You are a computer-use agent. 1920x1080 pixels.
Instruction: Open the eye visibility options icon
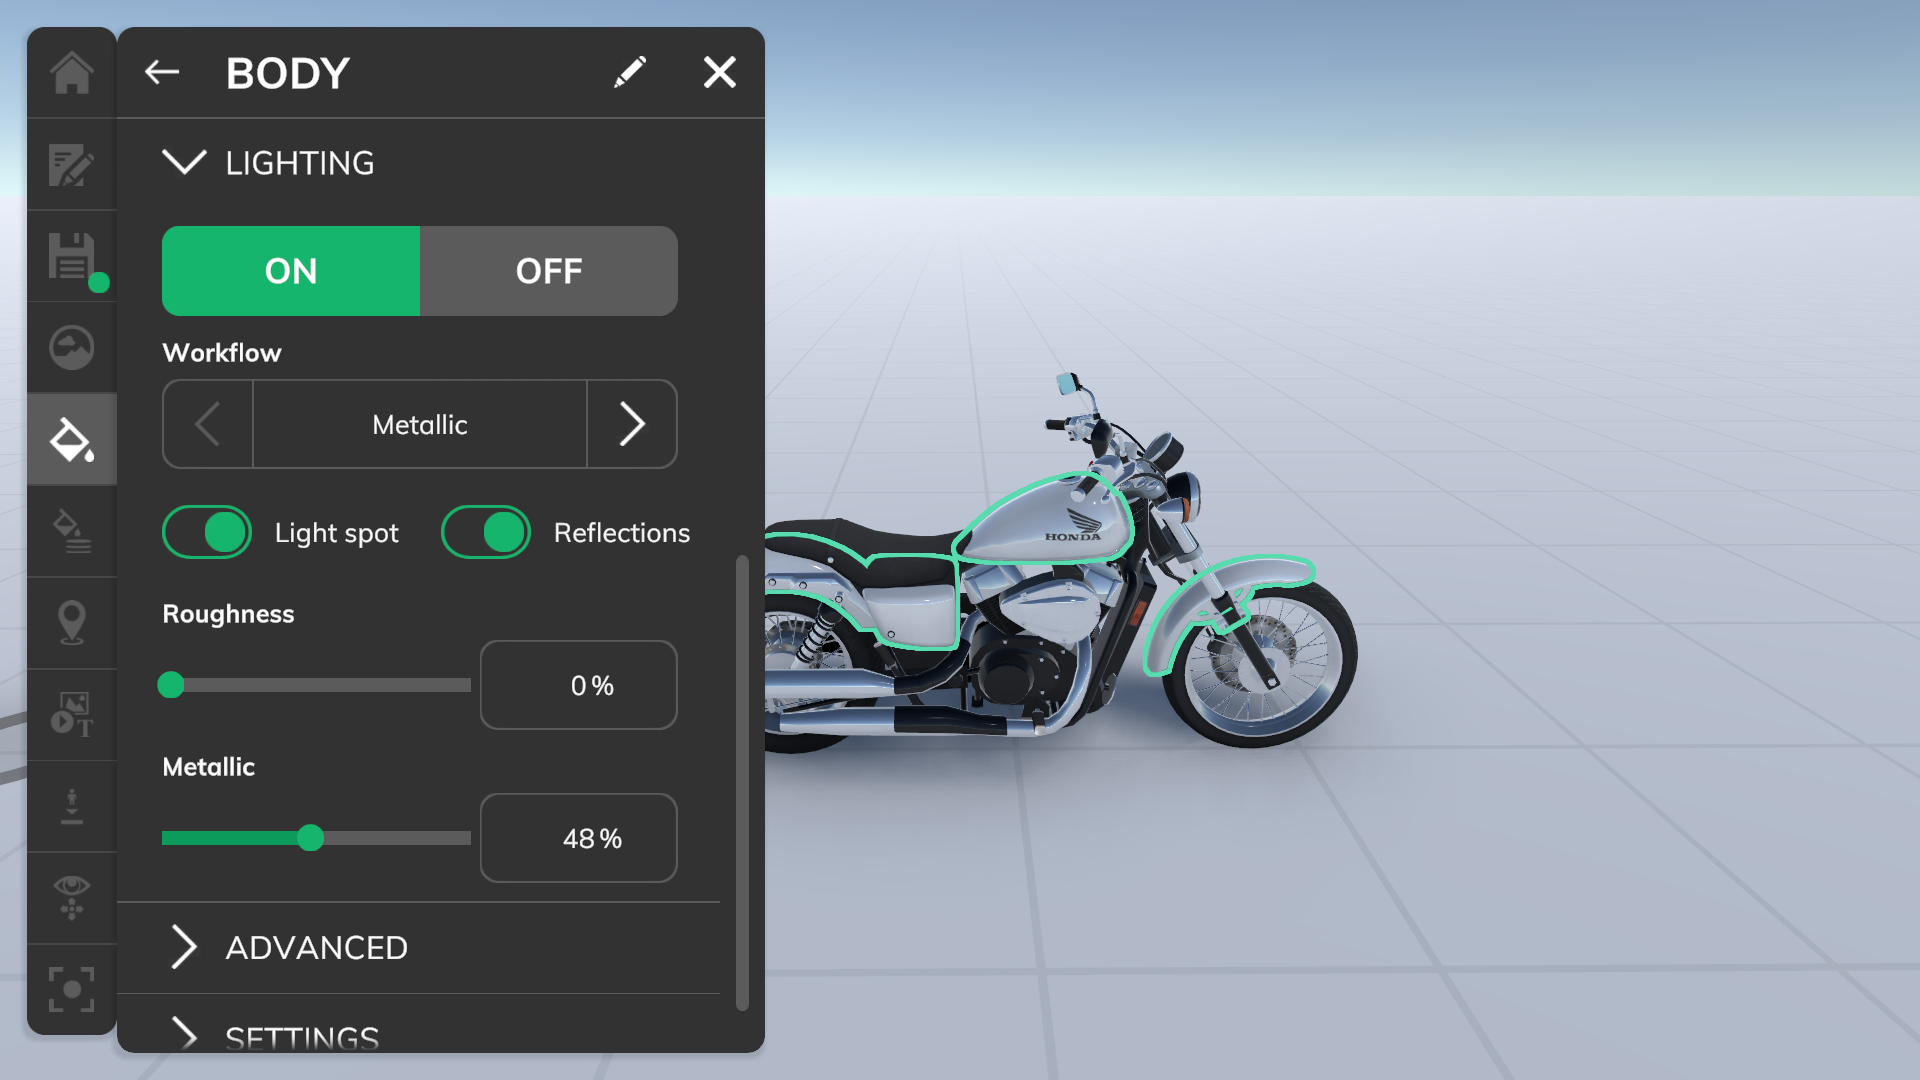pos(72,898)
